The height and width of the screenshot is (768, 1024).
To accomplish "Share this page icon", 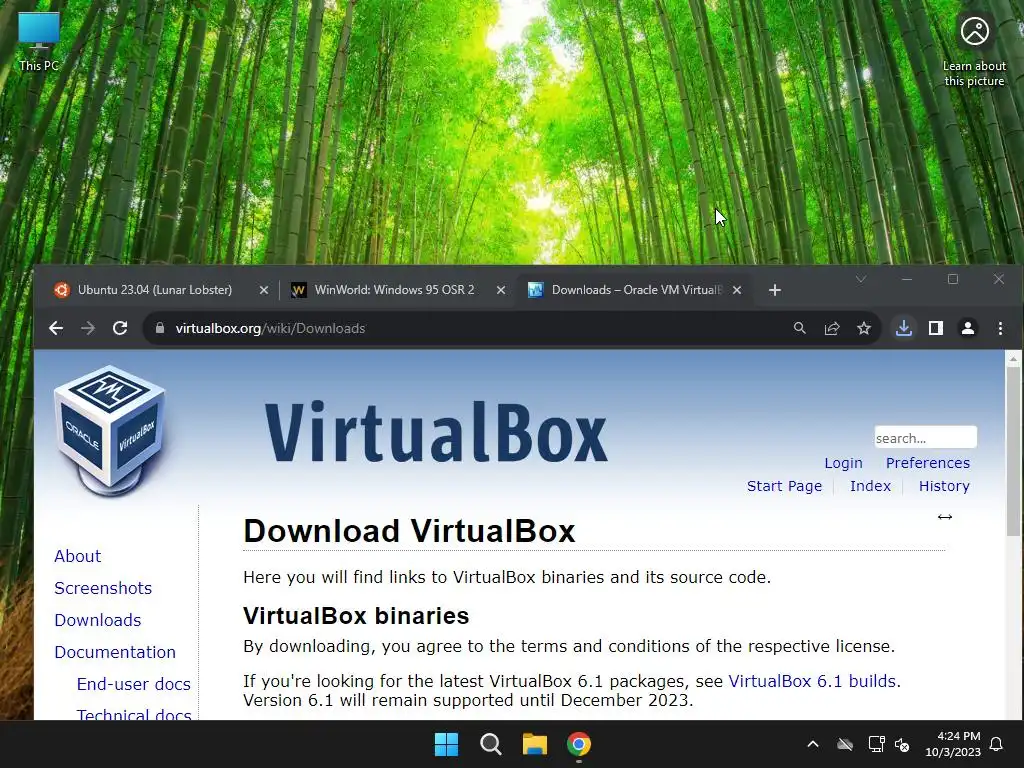I will point(832,328).
